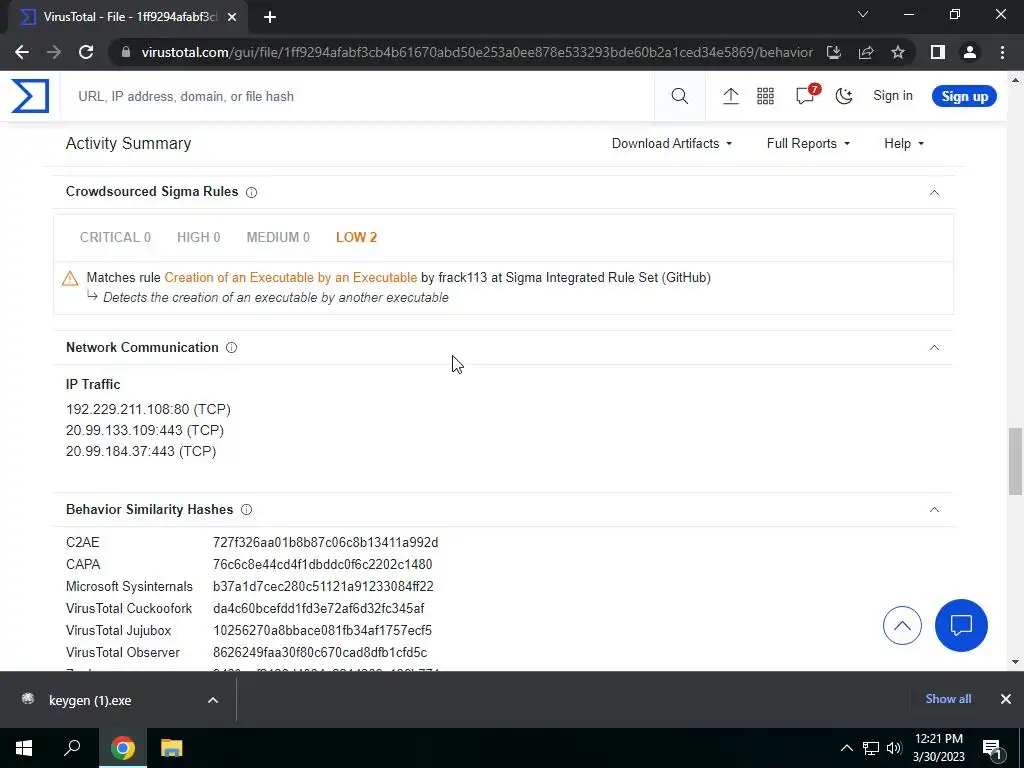
Task: Open keygen (1).exe download options arrow
Action: (213, 700)
